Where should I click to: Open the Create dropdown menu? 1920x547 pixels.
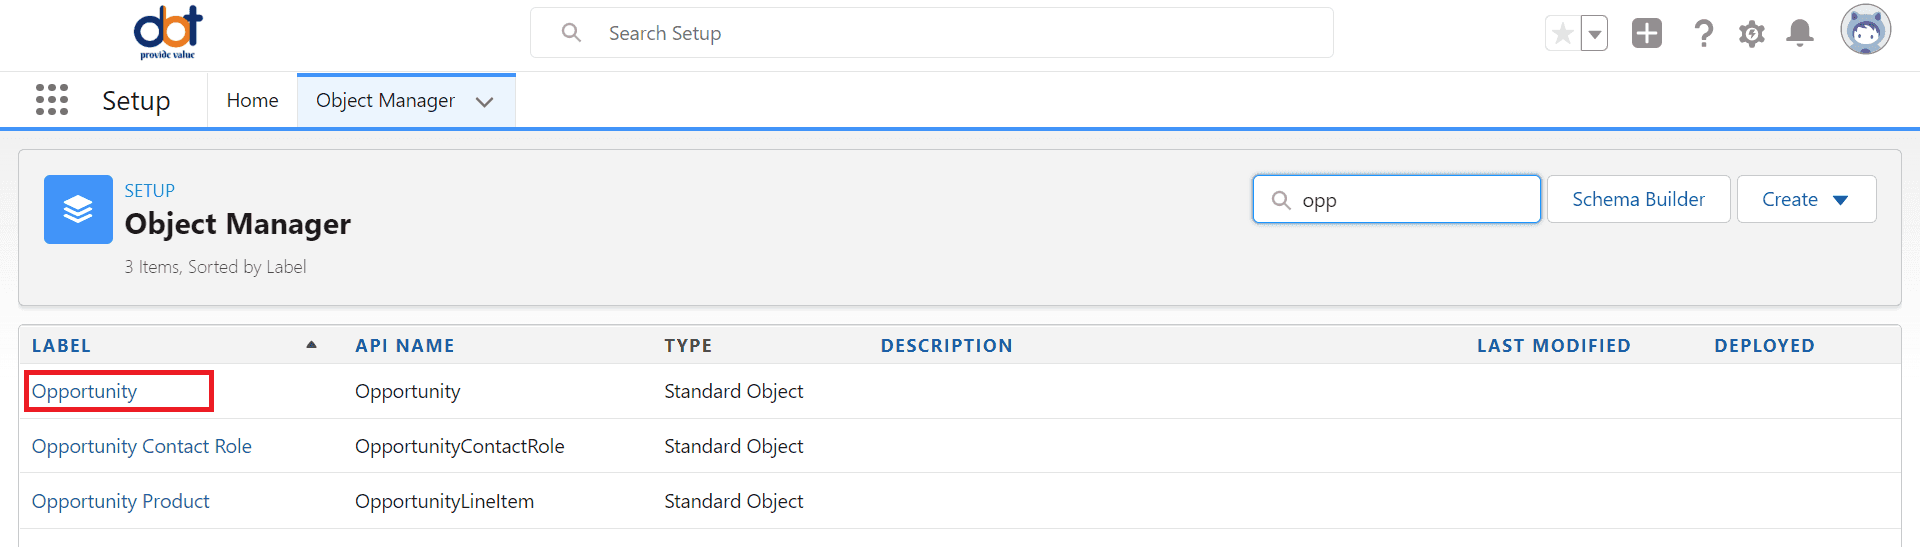pyautogui.click(x=1806, y=199)
